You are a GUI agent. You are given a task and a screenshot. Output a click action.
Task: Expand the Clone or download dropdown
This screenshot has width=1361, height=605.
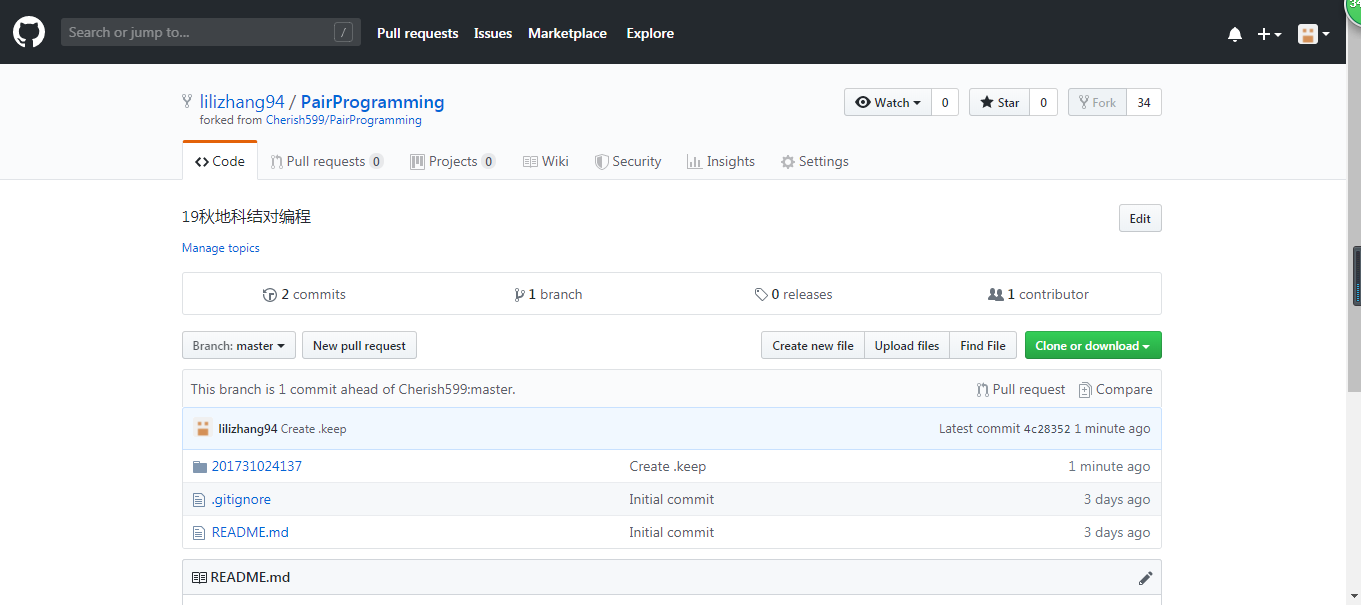click(x=1093, y=345)
